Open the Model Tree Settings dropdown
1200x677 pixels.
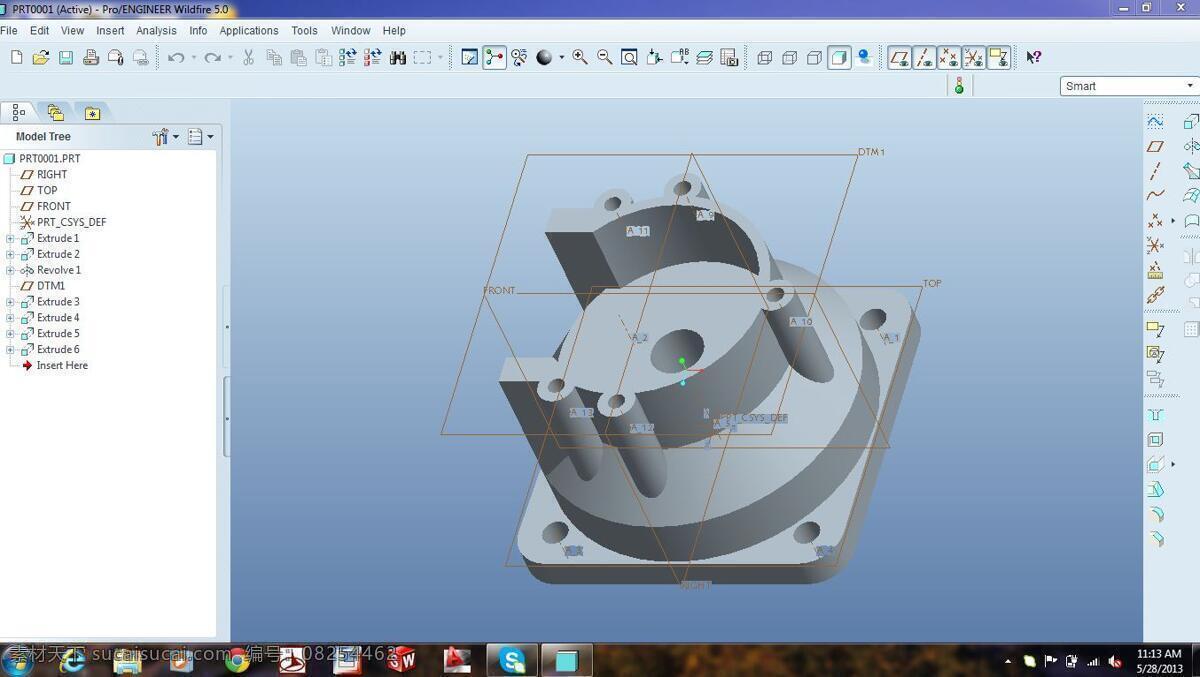pos(166,137)
